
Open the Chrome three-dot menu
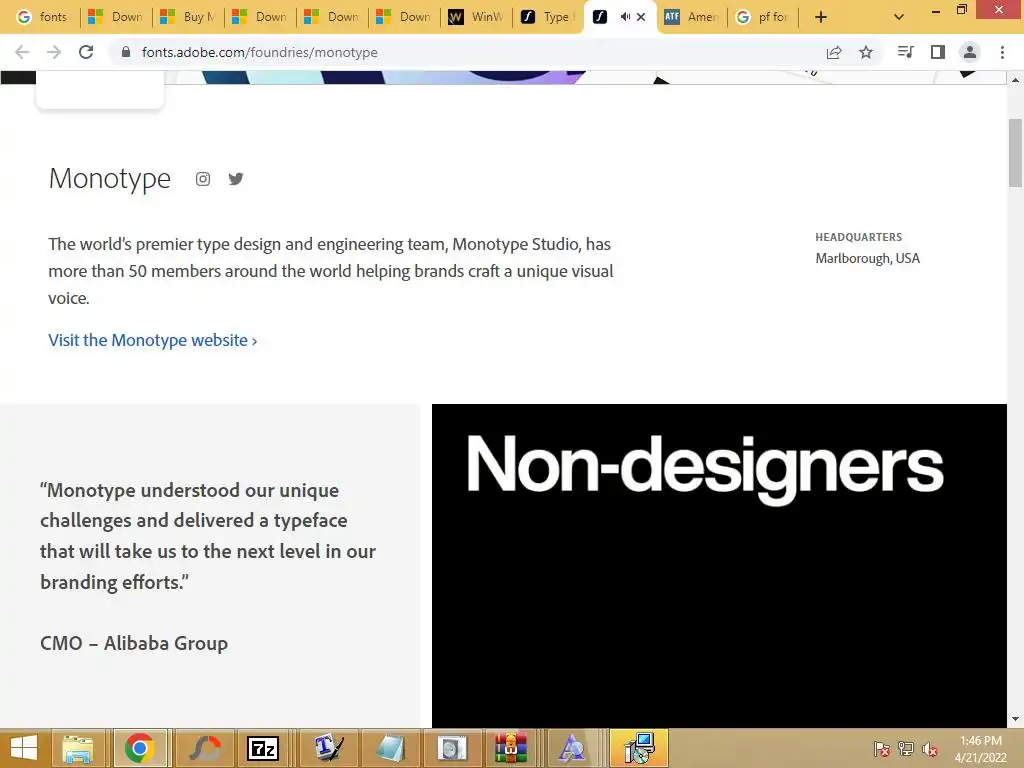[1002, 52]
